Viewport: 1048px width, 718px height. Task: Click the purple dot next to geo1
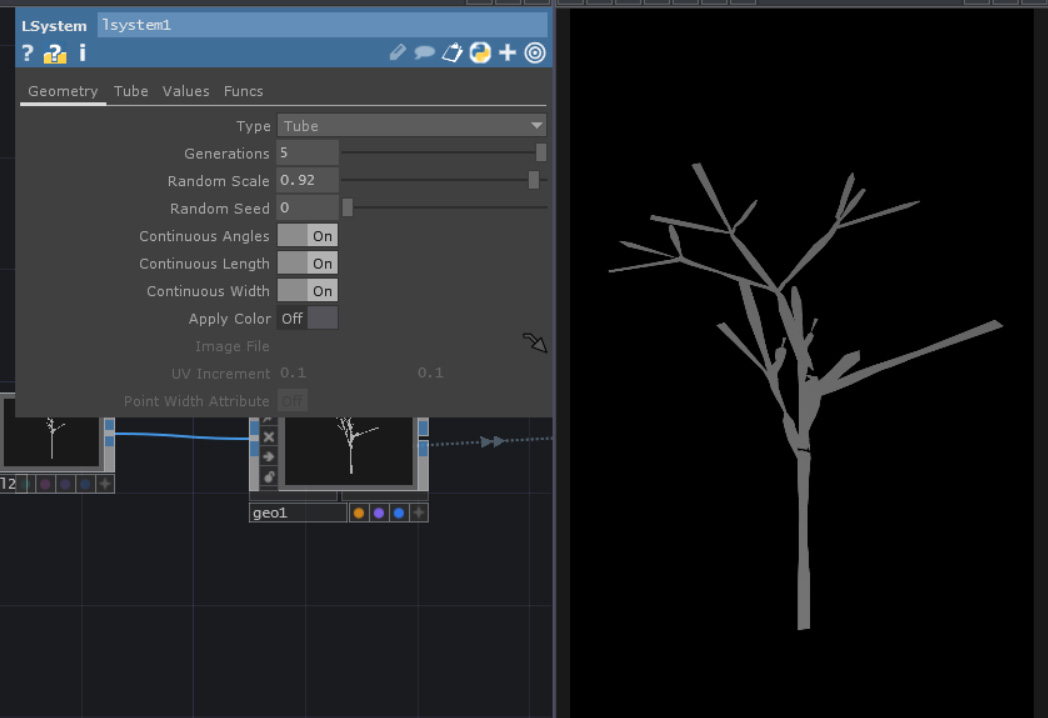coord(379,513)
